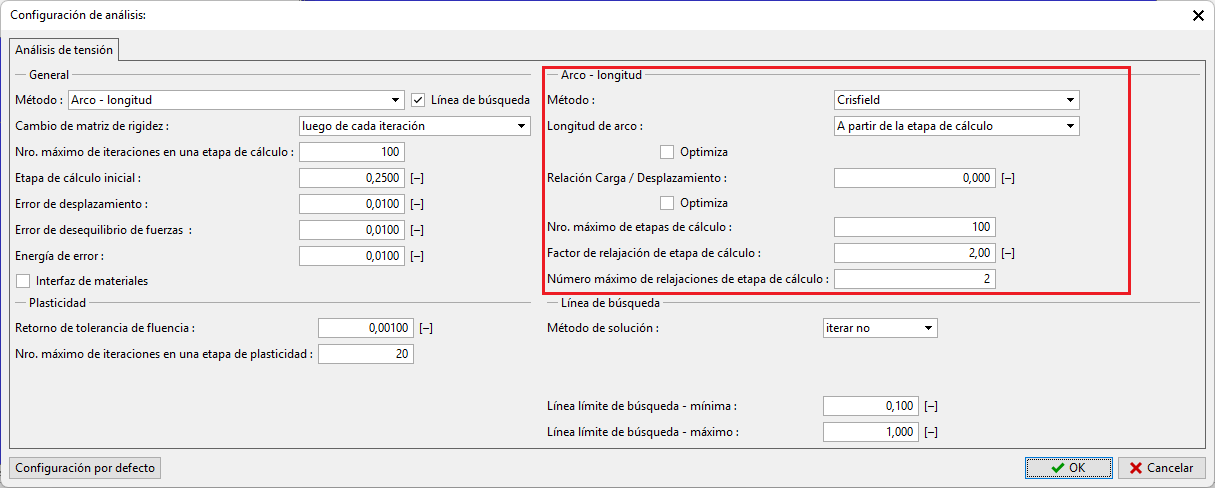Open the General Método dropdown

[x=235, y=100]
